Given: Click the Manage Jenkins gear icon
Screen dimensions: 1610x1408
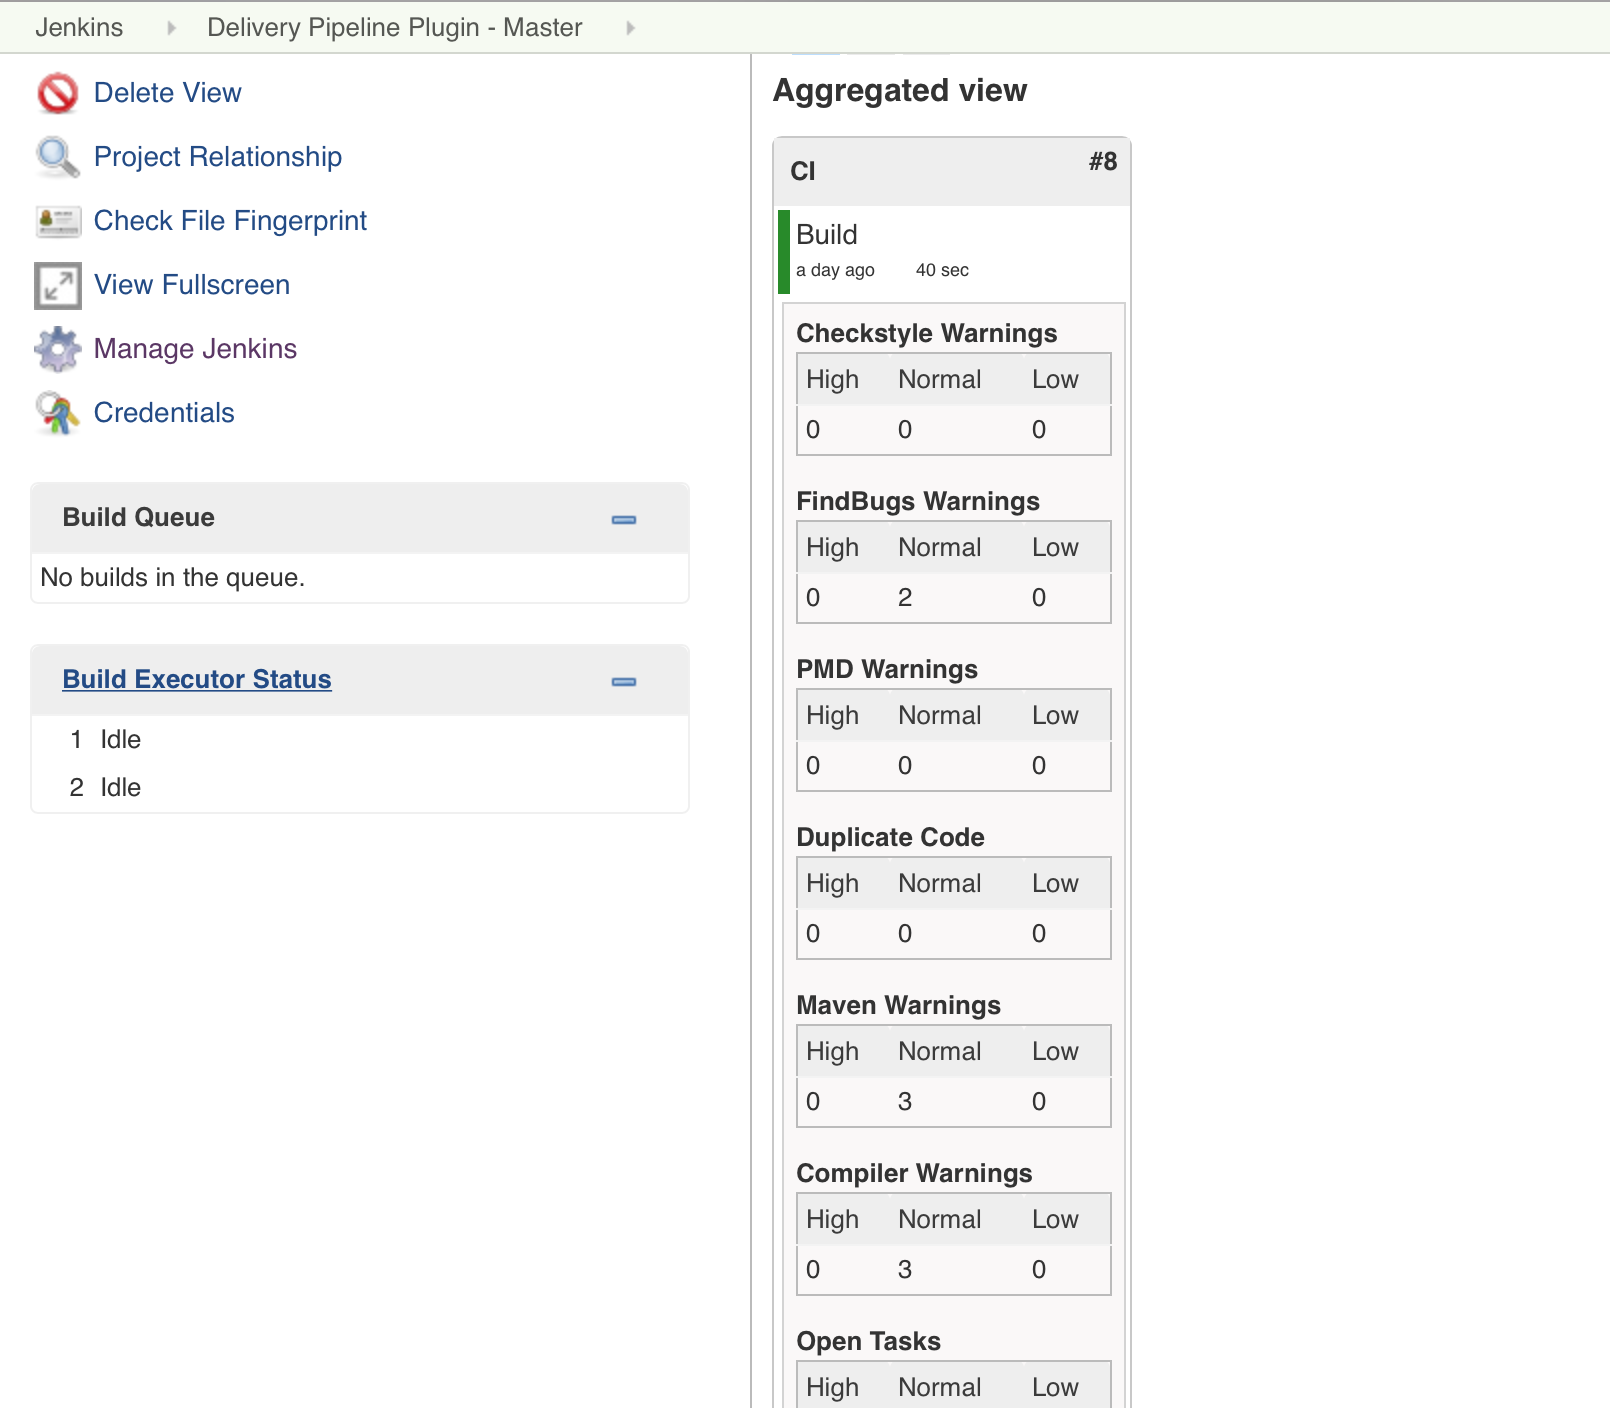Looking at the screenshot, I should 57,349.
